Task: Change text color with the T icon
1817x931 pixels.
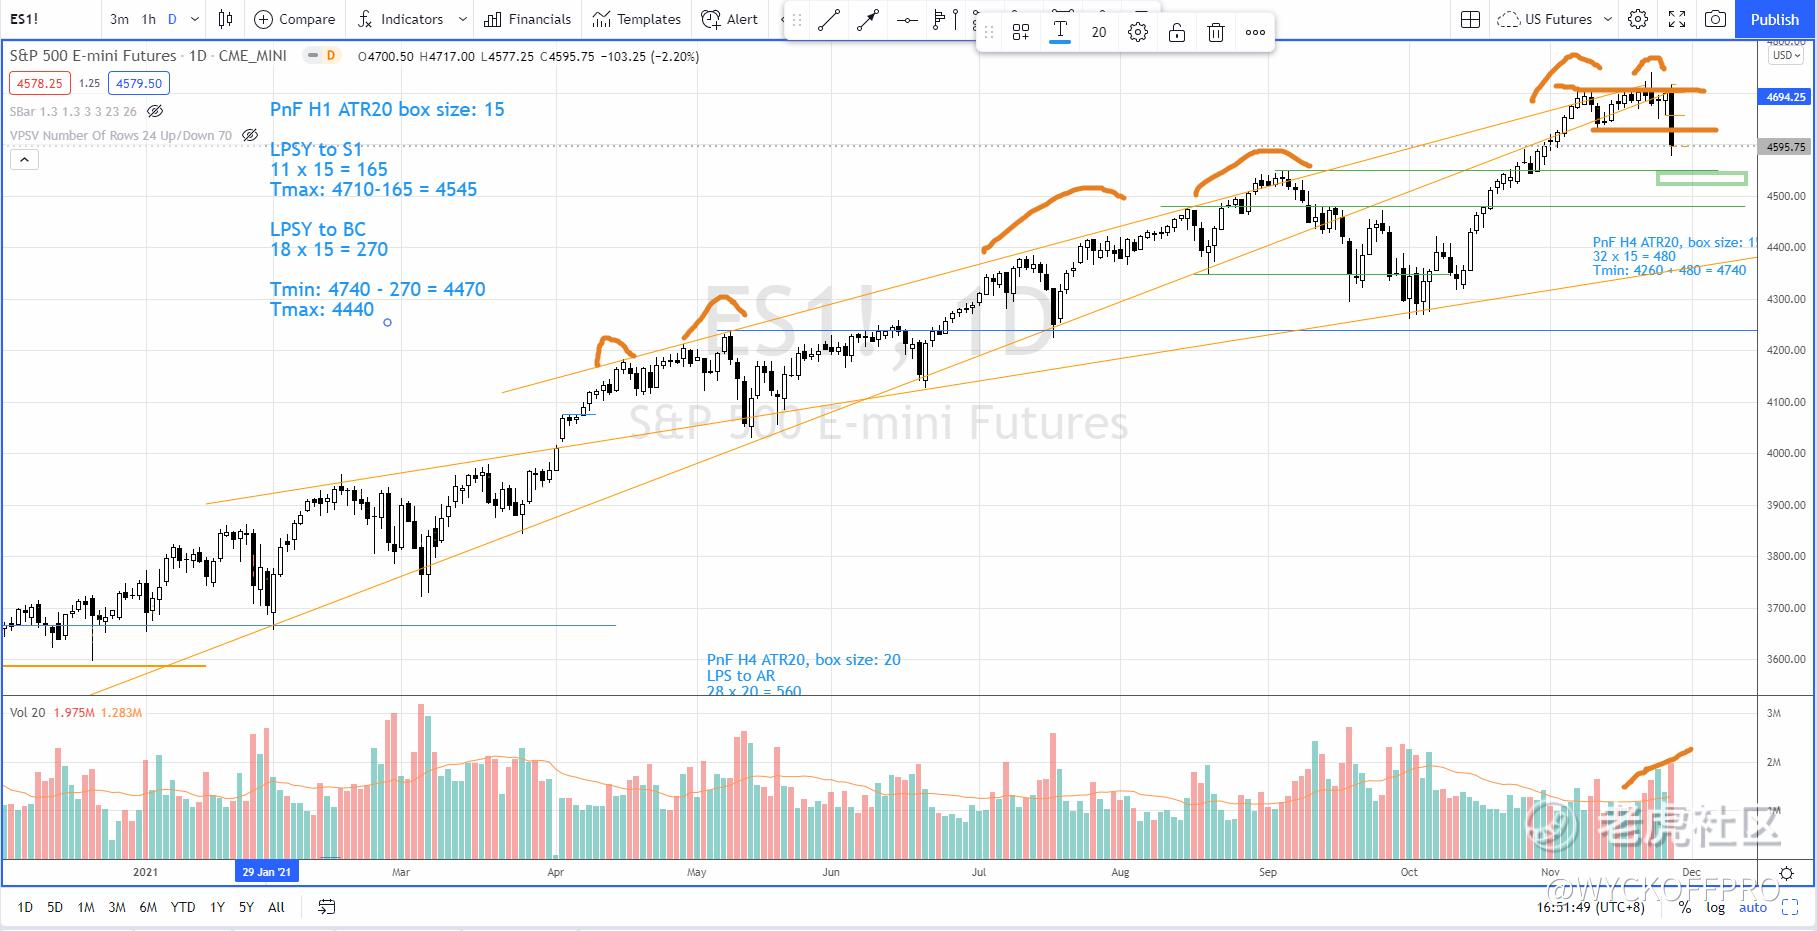Action: point(1060,33)
